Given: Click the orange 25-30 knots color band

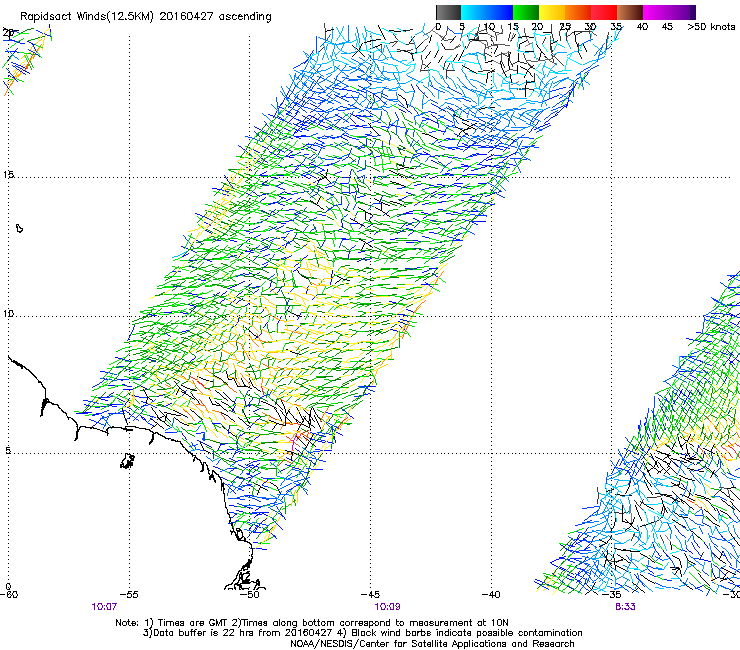Looking at the screenshot, I should click(578, 12).
